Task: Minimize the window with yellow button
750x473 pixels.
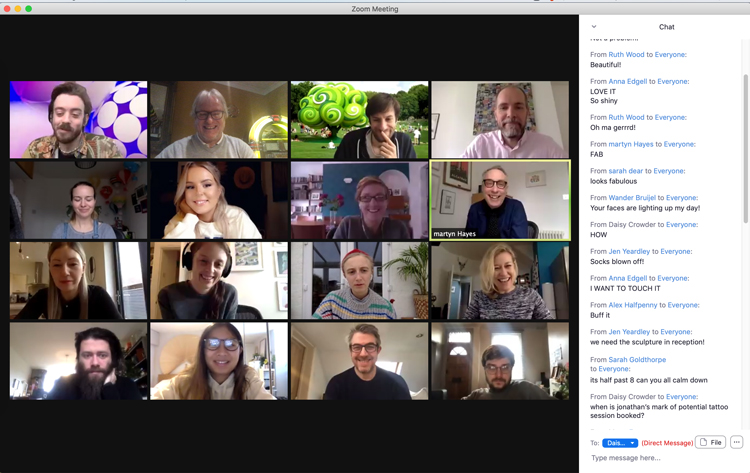Action: [18, 8]
